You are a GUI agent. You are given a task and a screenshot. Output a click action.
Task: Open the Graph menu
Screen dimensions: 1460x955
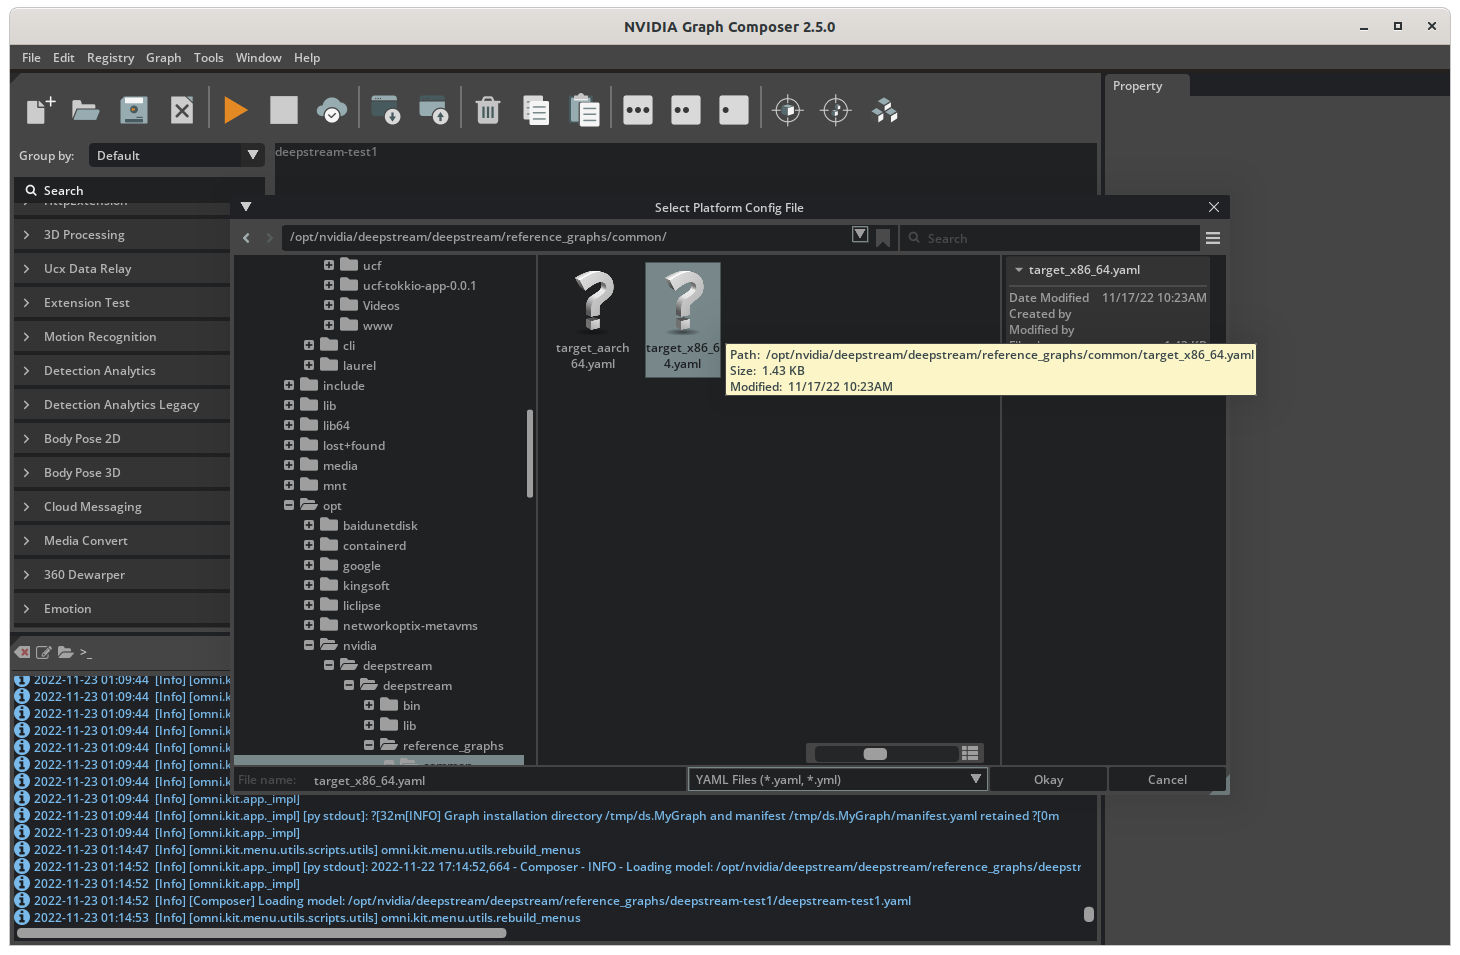point(164,58)
